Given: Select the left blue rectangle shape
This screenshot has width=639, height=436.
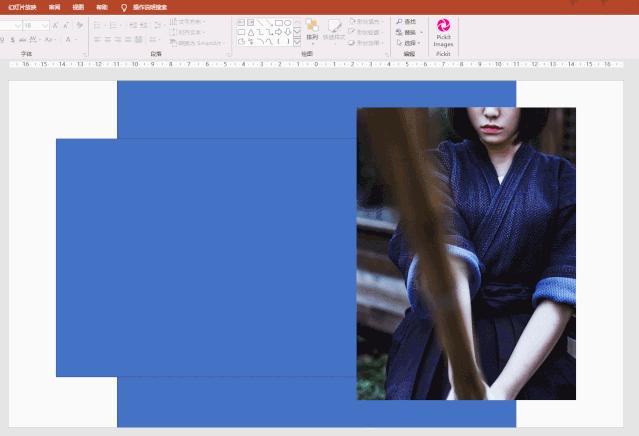Looking at the screenshot, I should [200, 257].
